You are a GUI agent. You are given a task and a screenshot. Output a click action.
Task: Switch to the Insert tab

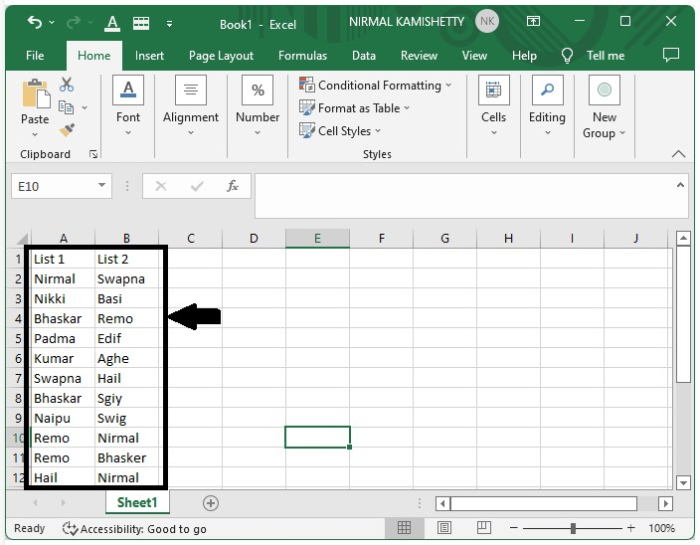(x=149, y=56)
